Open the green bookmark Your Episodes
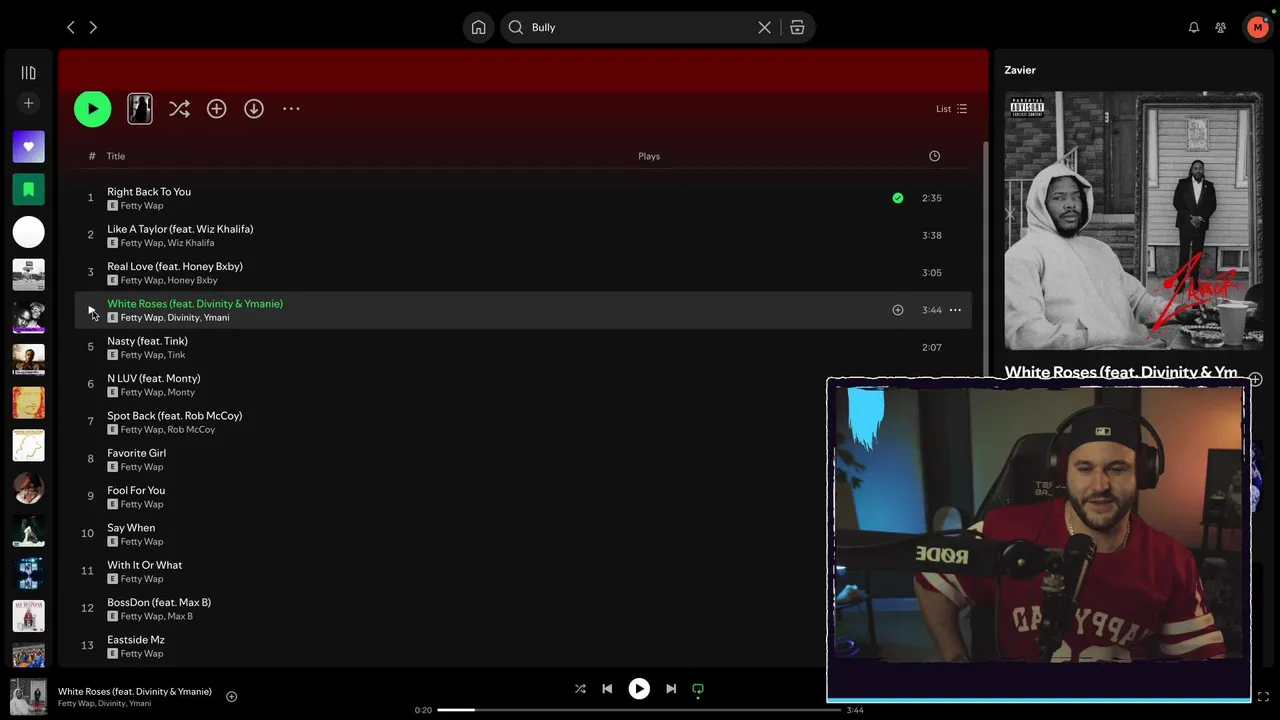Viewport: 1280px width, 720px height. click(x=28, y=189)
